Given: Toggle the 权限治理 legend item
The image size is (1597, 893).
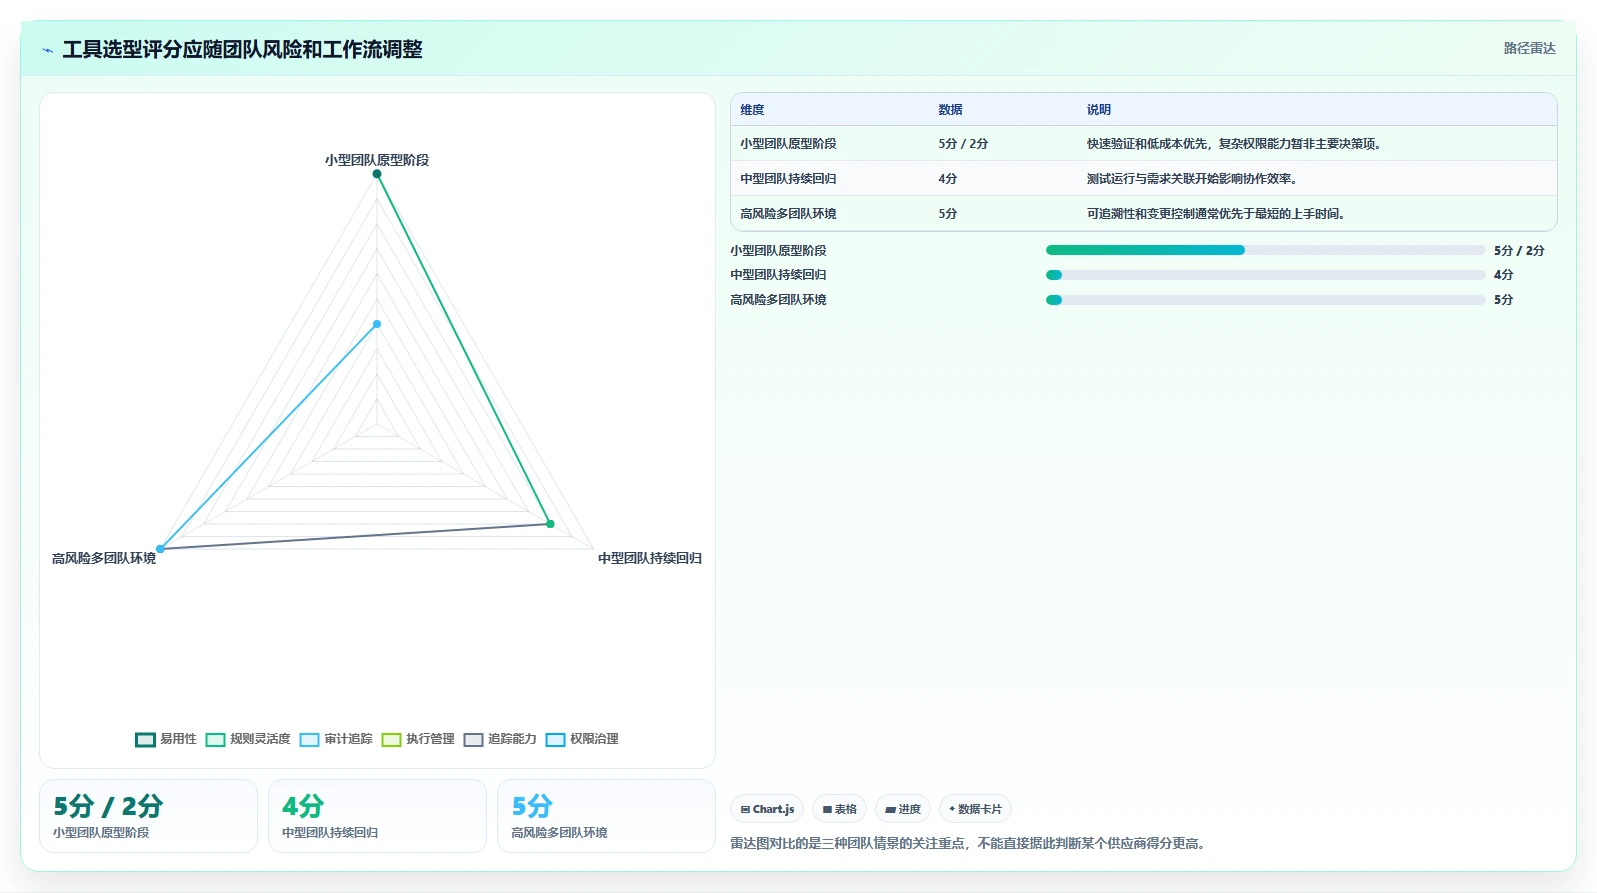Looking at the screenshot, I should point(582,739).
